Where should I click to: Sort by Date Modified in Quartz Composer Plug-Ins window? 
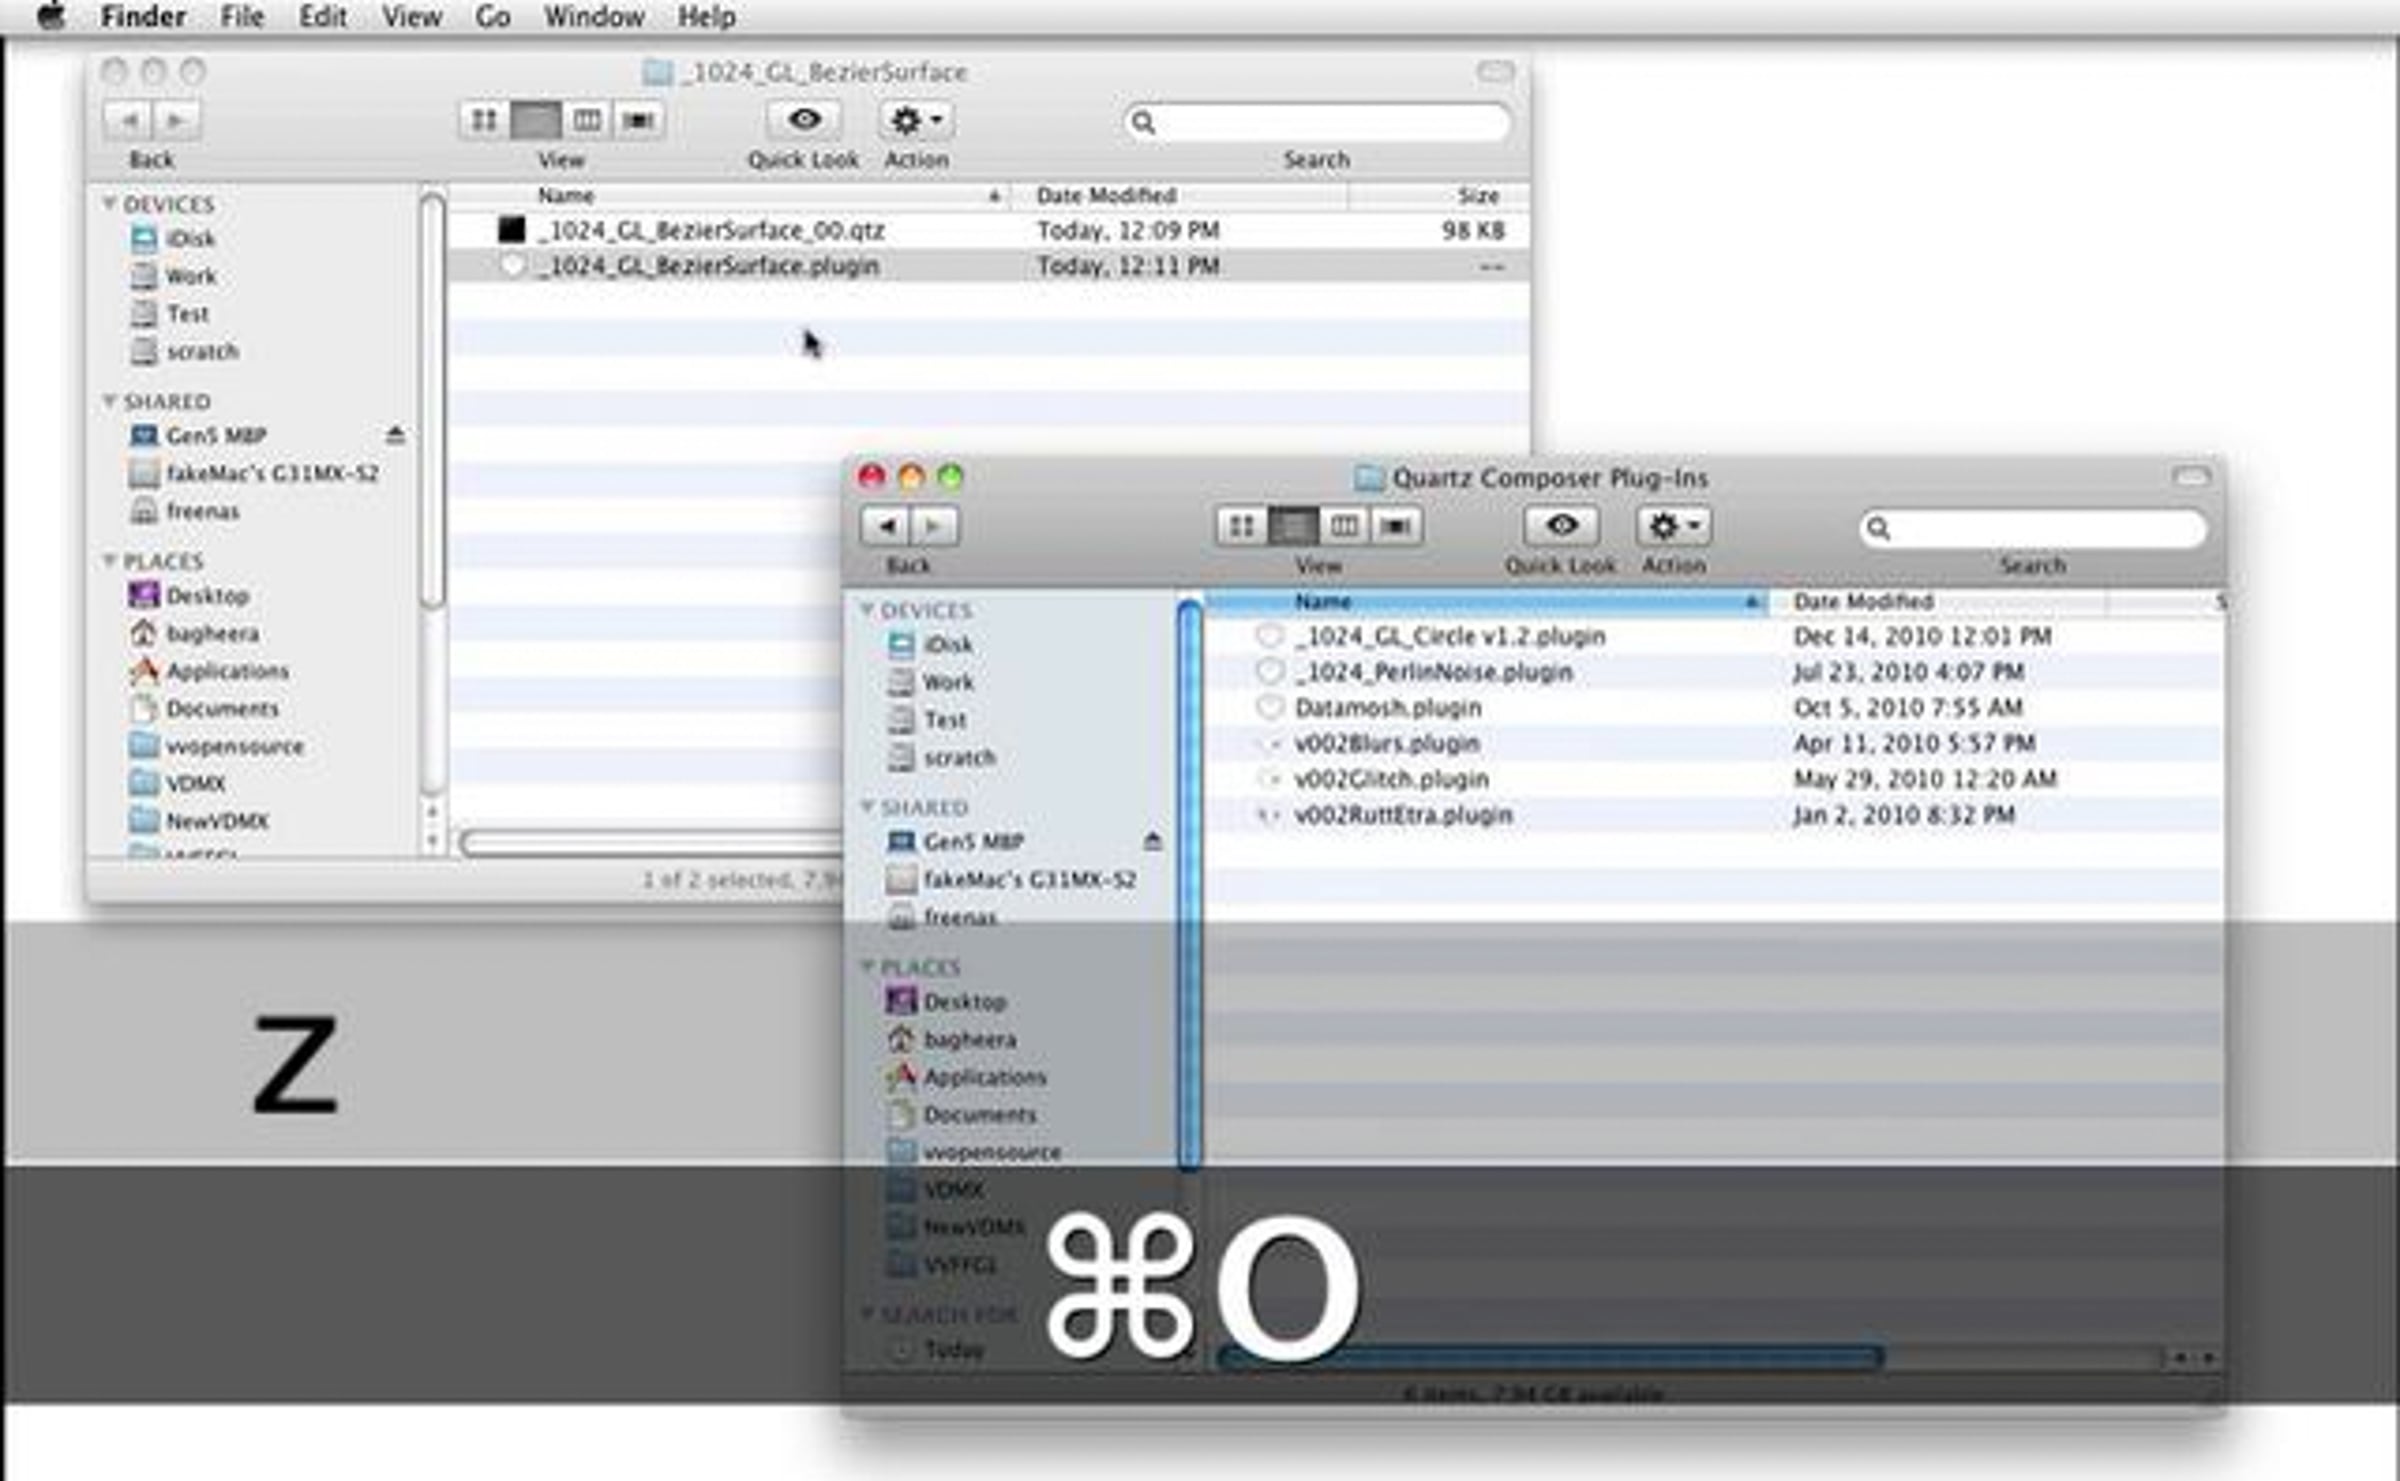coord(1938,602)
